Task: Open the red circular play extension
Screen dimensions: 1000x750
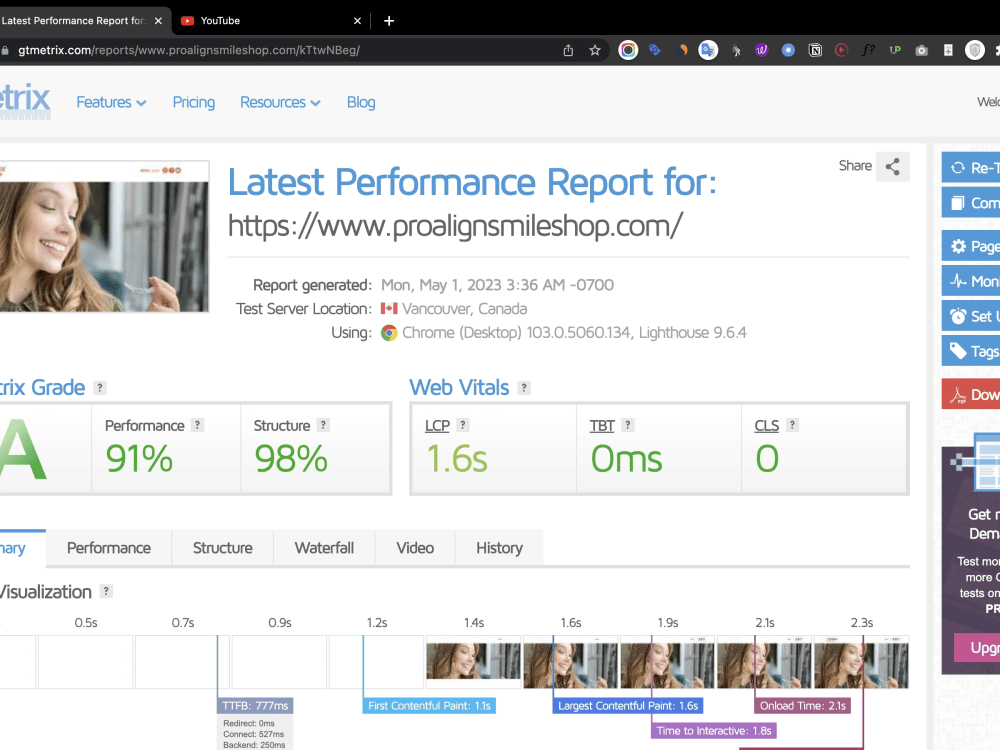Action: 841,50
